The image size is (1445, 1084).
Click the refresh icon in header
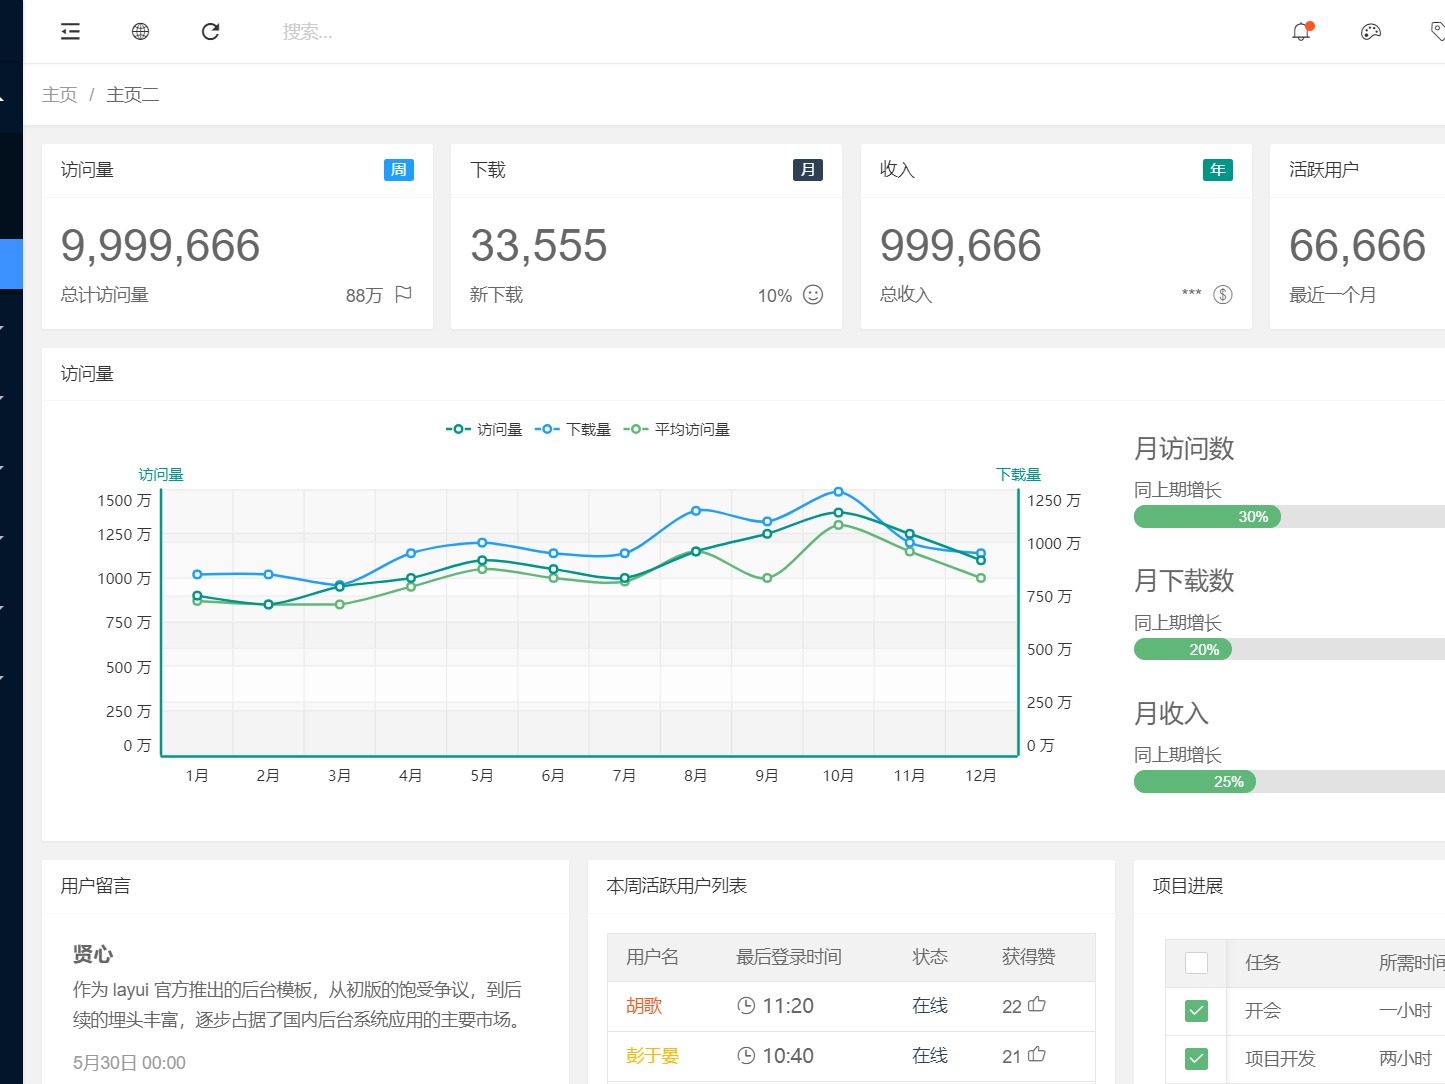[210, 32]
